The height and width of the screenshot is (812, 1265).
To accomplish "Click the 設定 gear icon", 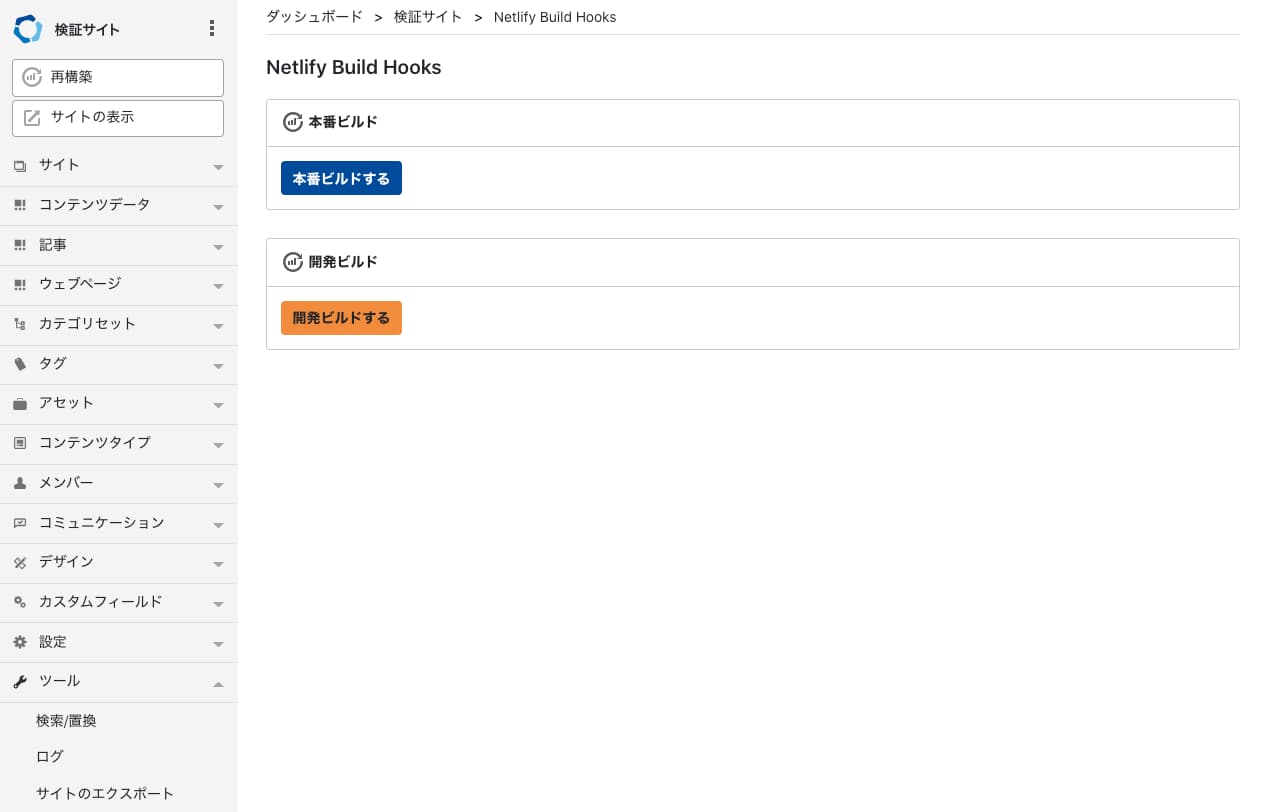I will tap(20, 642).
